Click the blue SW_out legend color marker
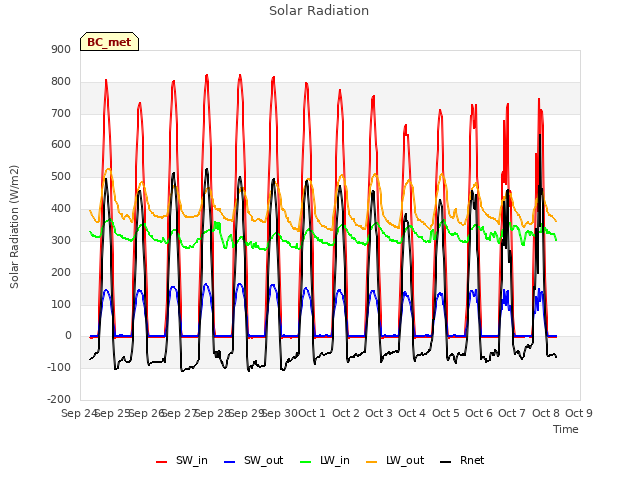This screenshot has width=640, height=480. (x=230, y=462)
